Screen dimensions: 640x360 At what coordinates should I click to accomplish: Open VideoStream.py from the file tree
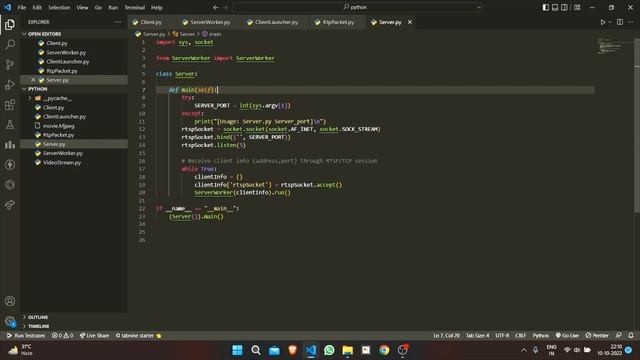[62, 162]
